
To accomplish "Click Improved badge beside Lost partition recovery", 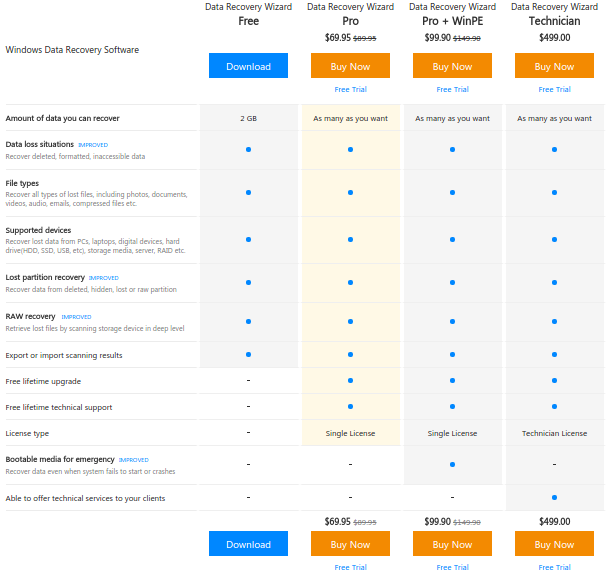I will pos(104,278).
